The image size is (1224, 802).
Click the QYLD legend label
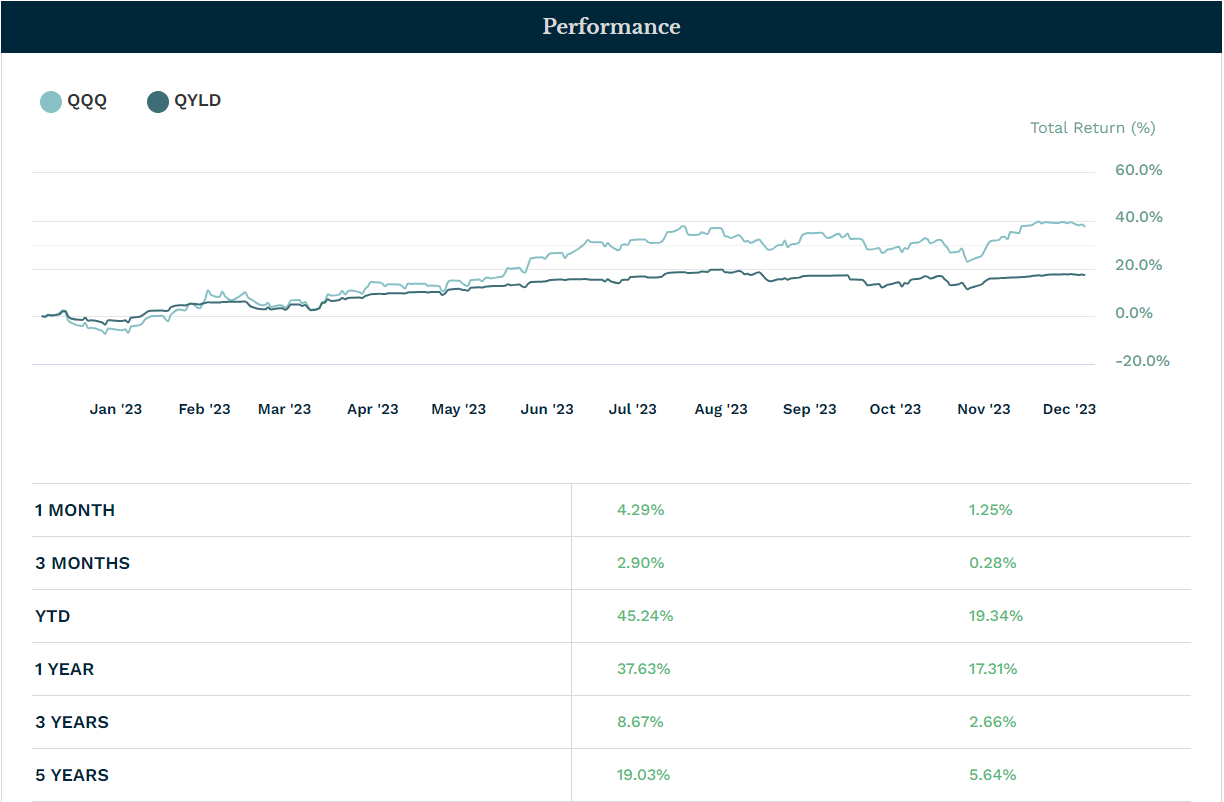198,101
